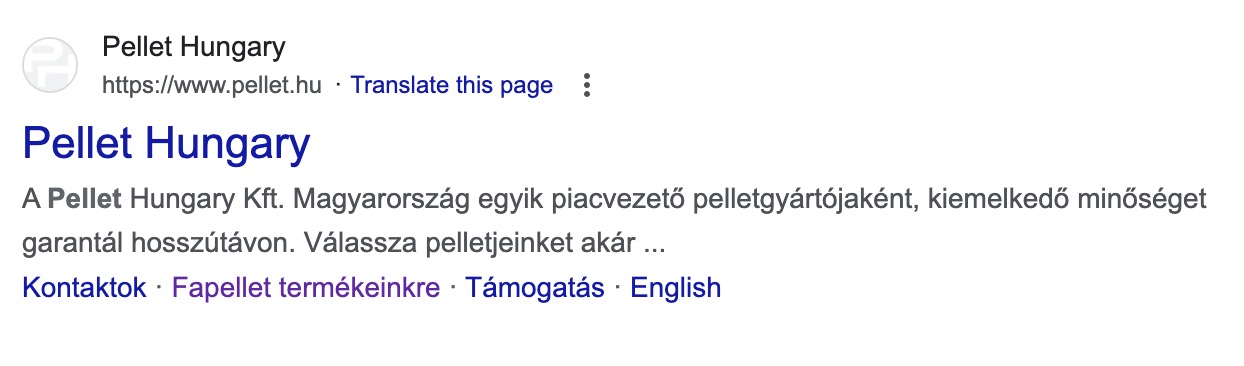
Task: Open the three-dot More options menu
Action: 587,86
